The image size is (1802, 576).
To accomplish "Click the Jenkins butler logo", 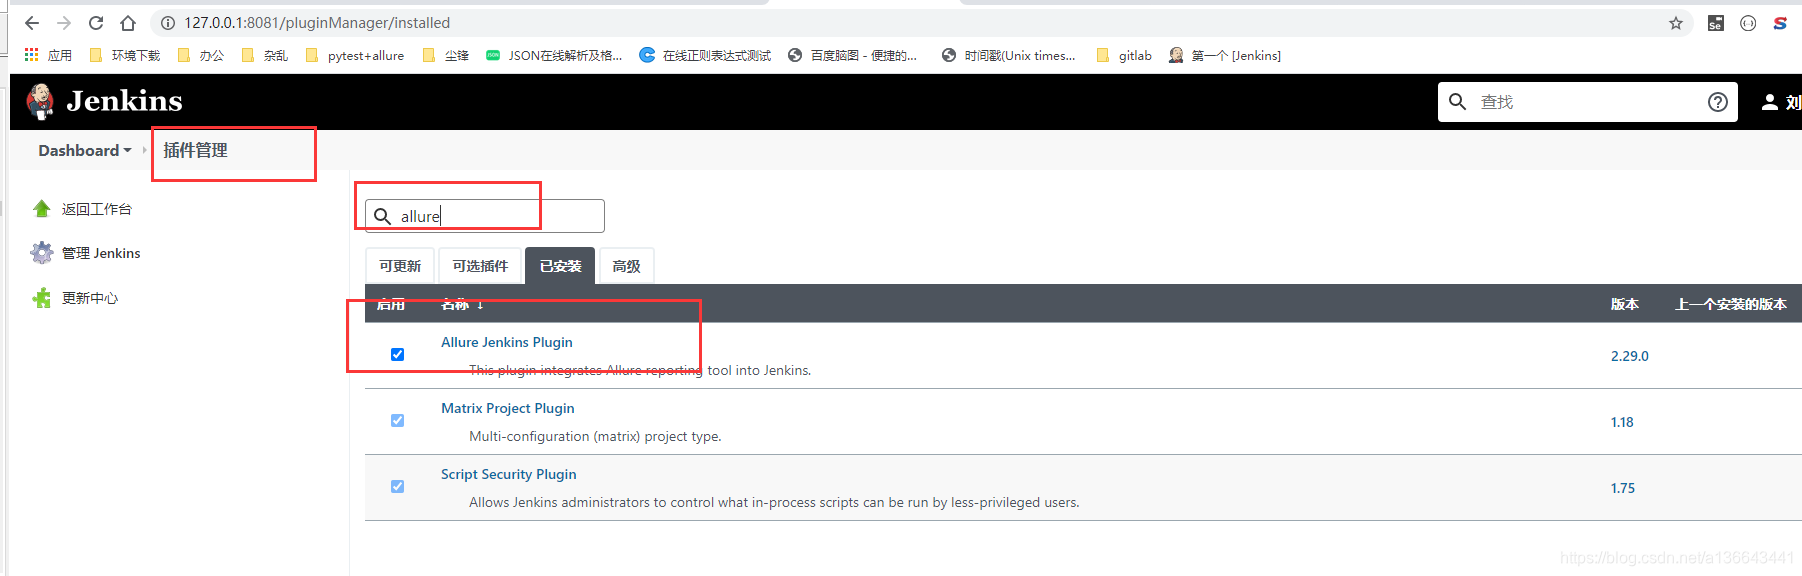I will tap(40, 101).
